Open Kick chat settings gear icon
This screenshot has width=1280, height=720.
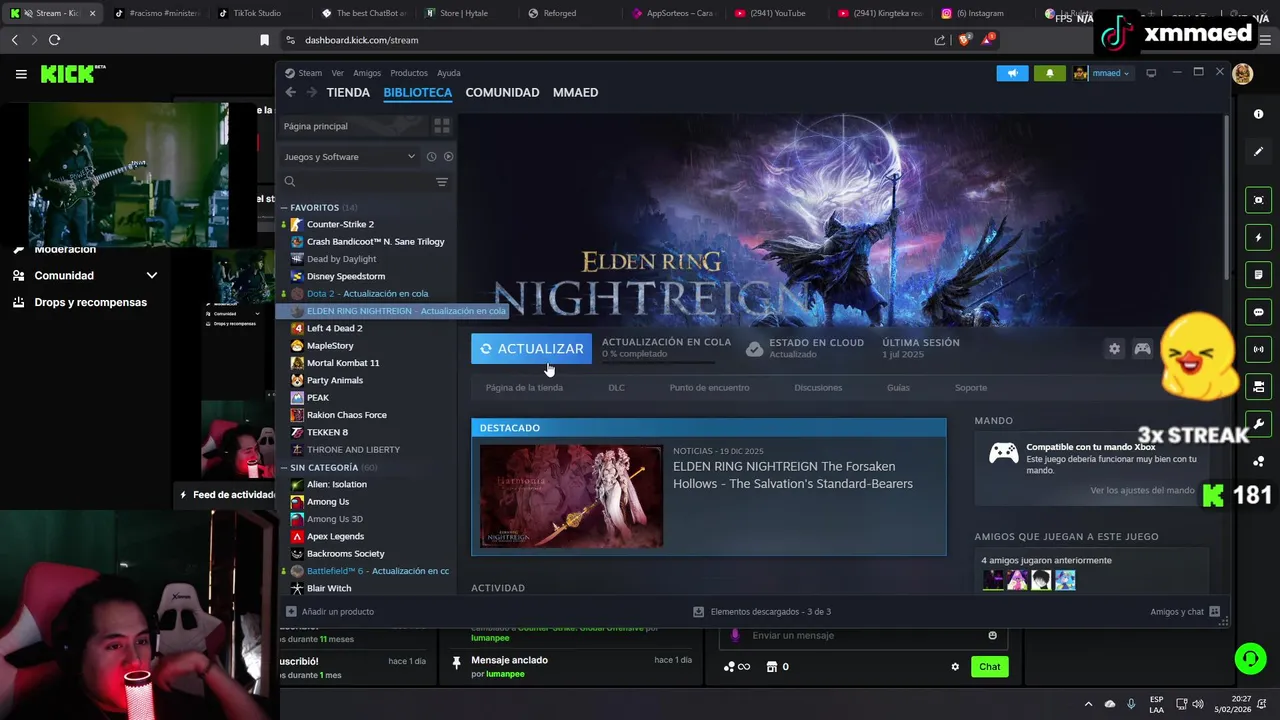955,667
